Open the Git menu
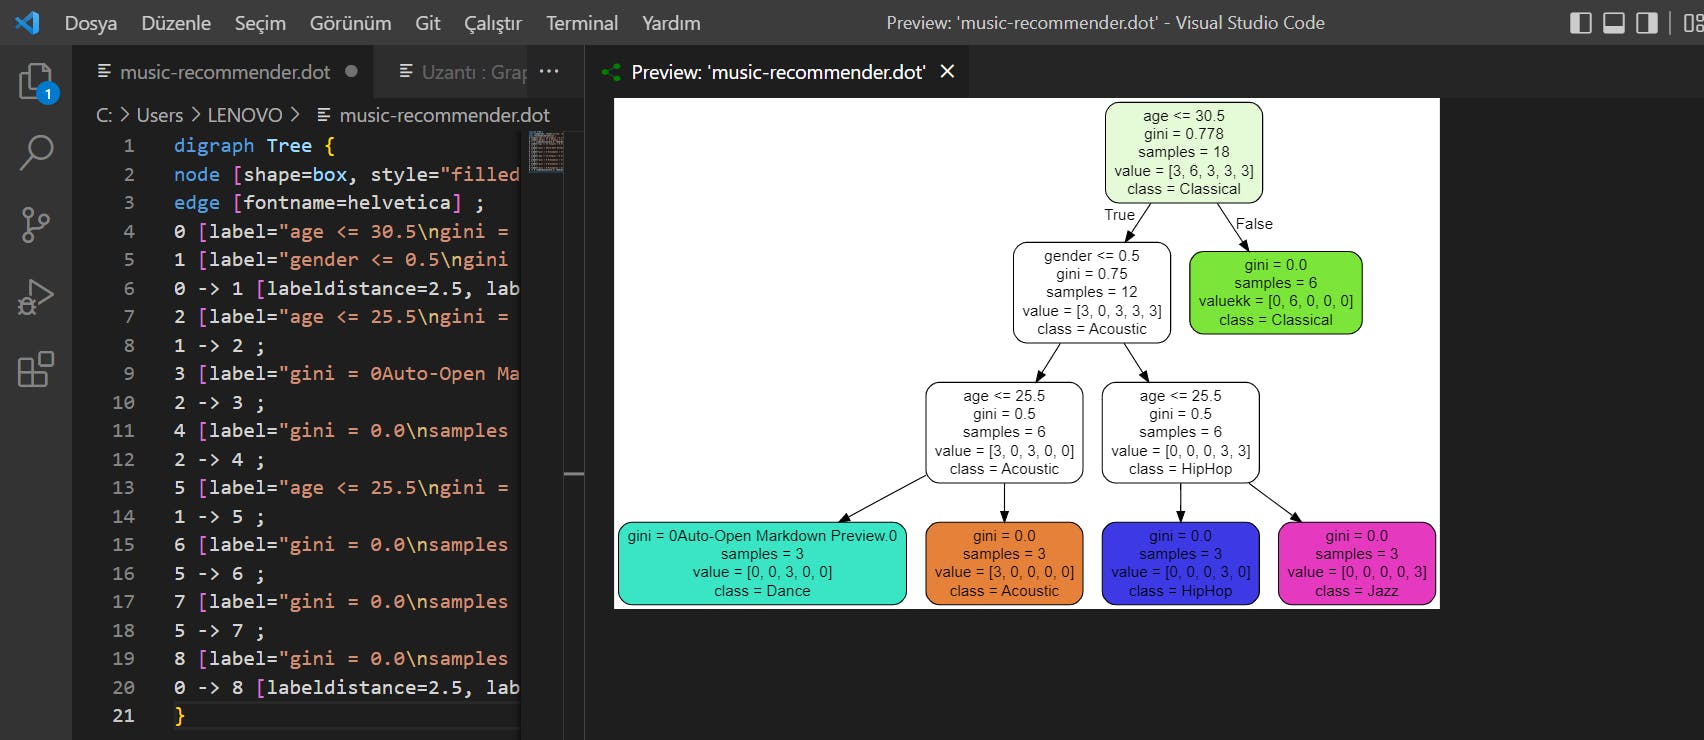The width and height of the screenshot is (1704, 740). 428,23
